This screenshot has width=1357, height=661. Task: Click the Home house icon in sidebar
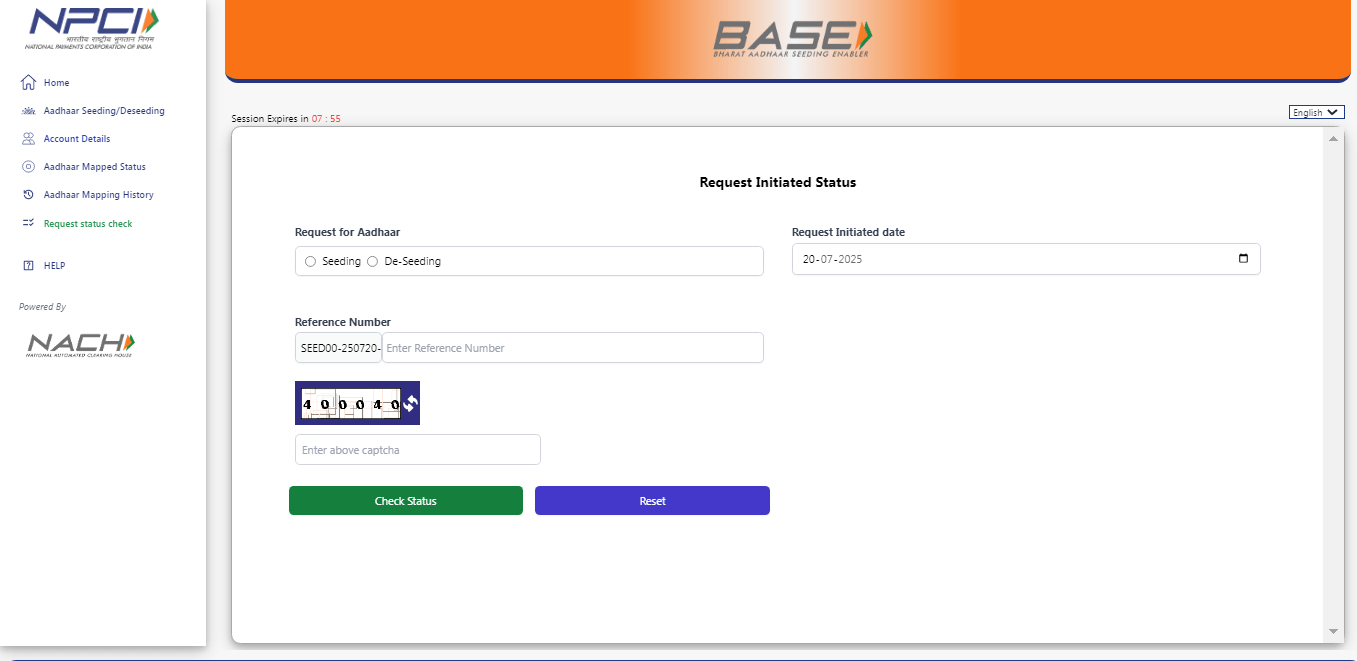coord(28,83)
